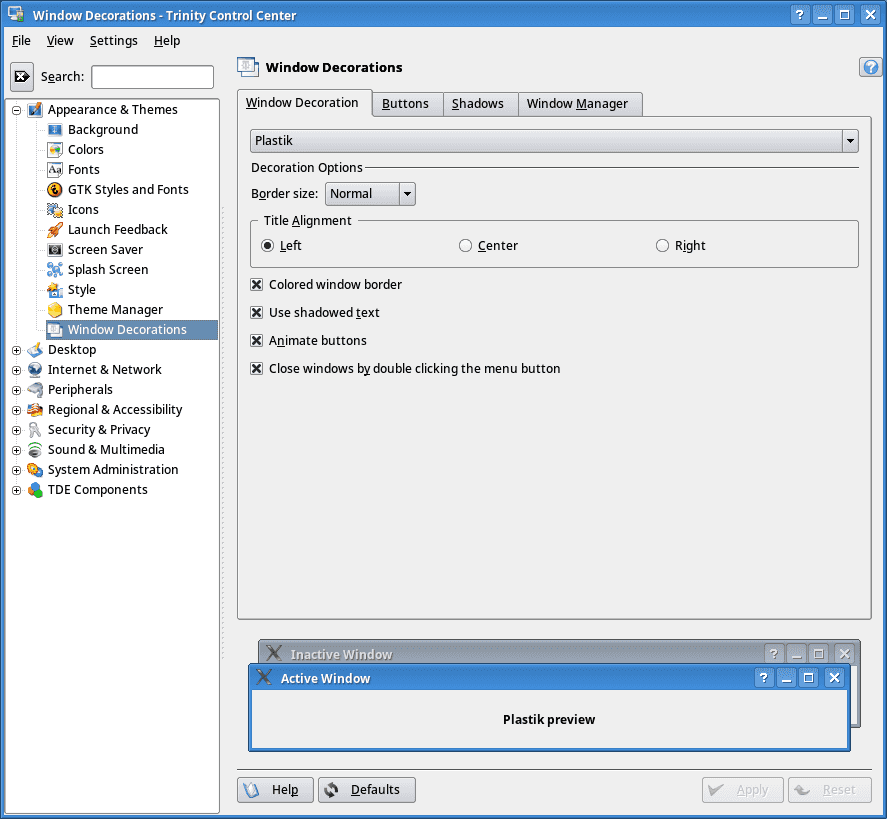This screenshot has height=819, width=887.
Task: Click the Regional & Accessibility icon
Action: pyautogui.click(x=35, y=410)
